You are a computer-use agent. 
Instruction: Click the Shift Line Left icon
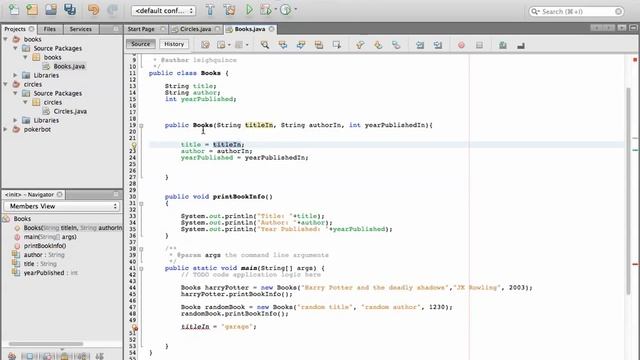[x=420, y=45]
